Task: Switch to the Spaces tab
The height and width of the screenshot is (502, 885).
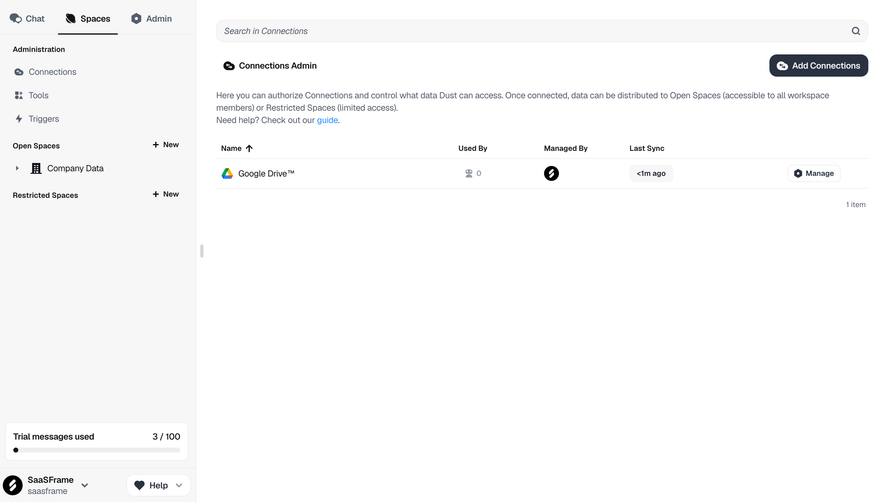Action: [88, 19]
